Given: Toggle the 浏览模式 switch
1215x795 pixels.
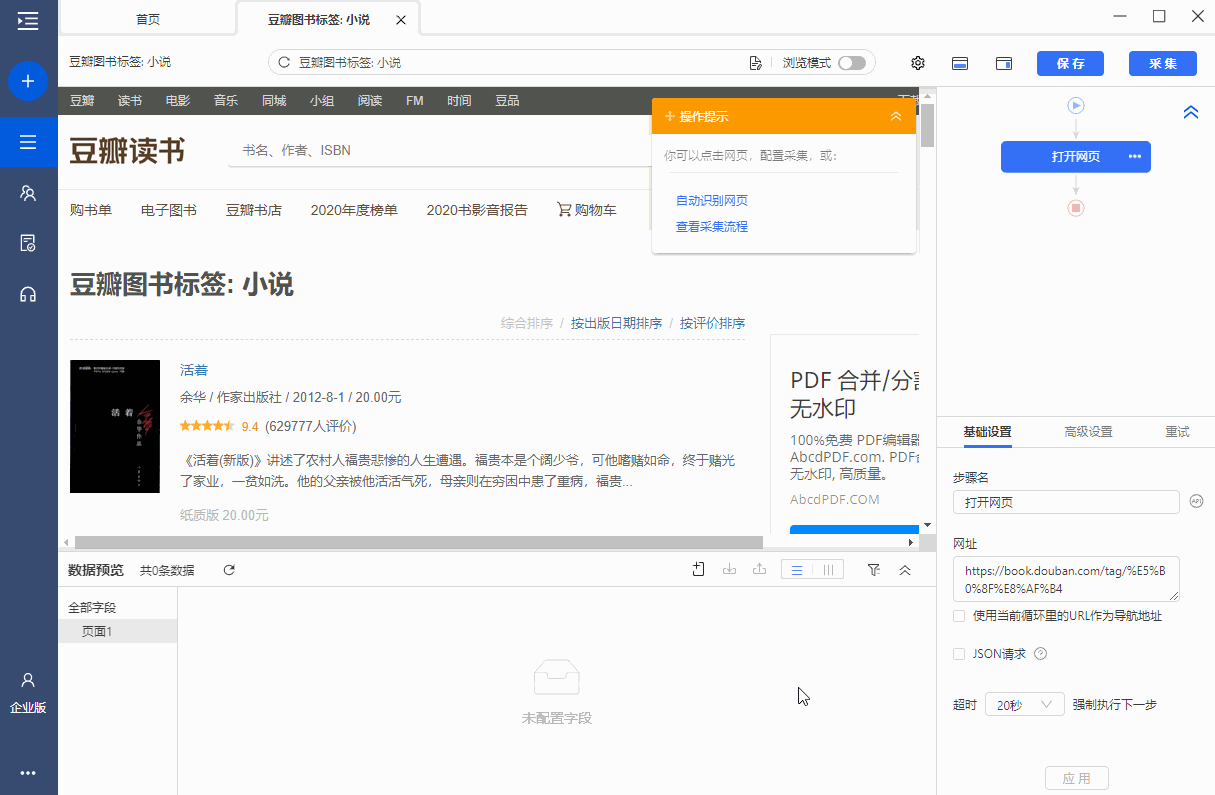Looking at the screenshot, I should click(x=852, y=63).
